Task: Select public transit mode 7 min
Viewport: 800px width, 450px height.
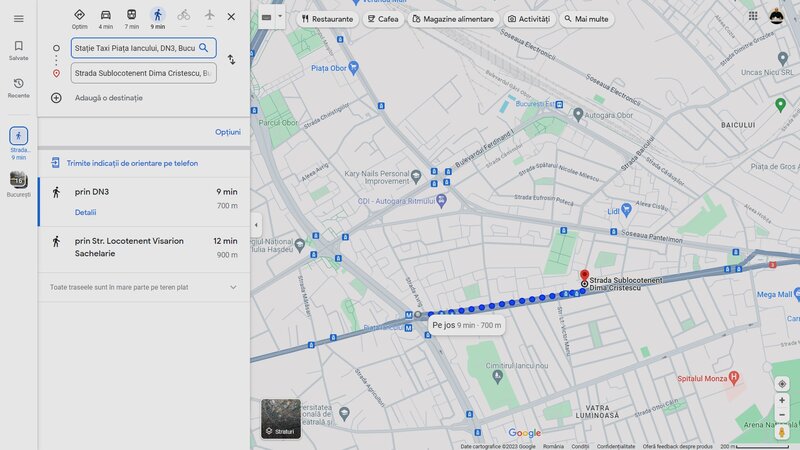Action: point(132,19)
